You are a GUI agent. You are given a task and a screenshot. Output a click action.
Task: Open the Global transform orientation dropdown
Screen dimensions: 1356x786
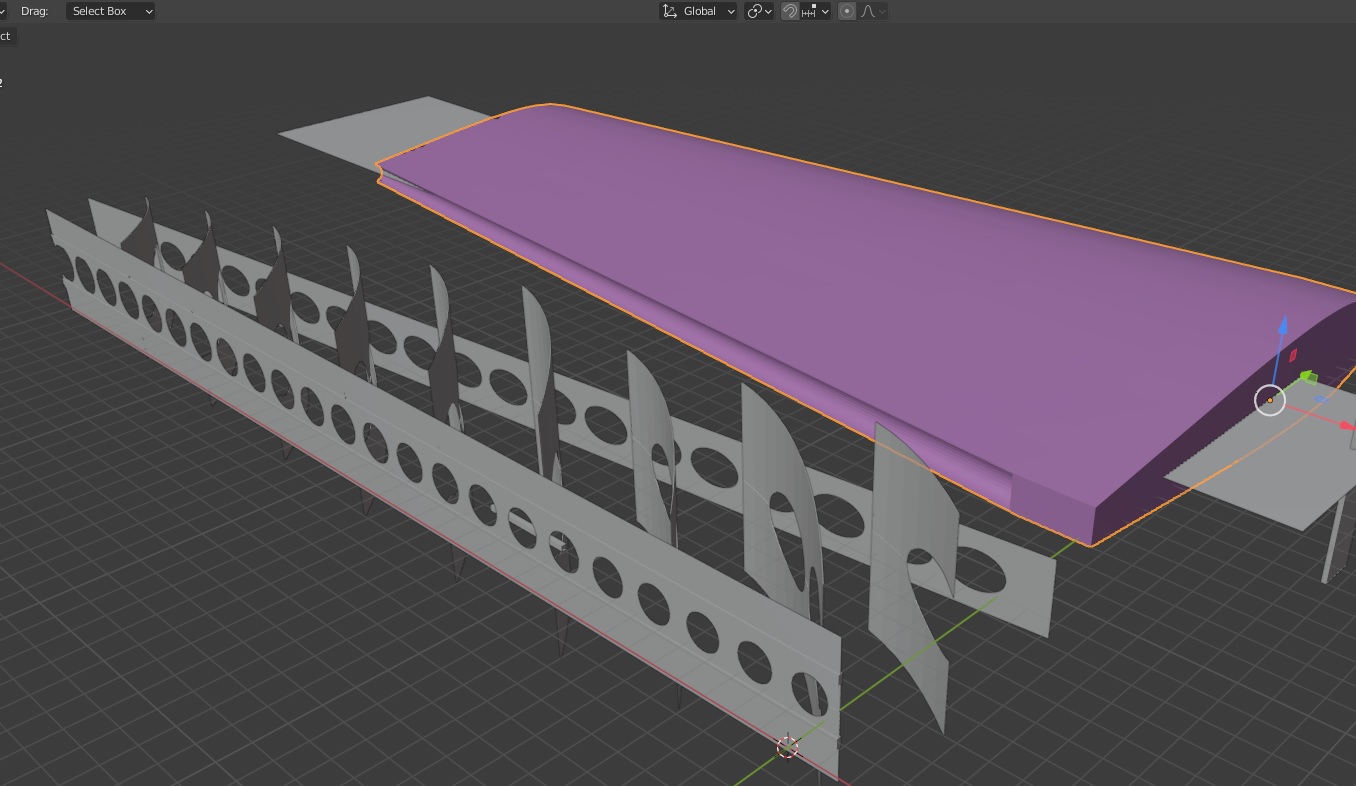point(698,11)
